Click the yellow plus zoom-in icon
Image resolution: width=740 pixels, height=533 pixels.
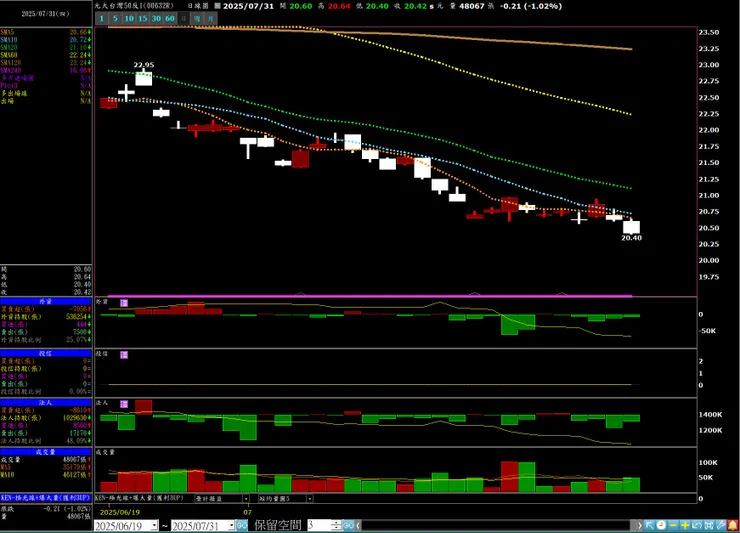685,525
